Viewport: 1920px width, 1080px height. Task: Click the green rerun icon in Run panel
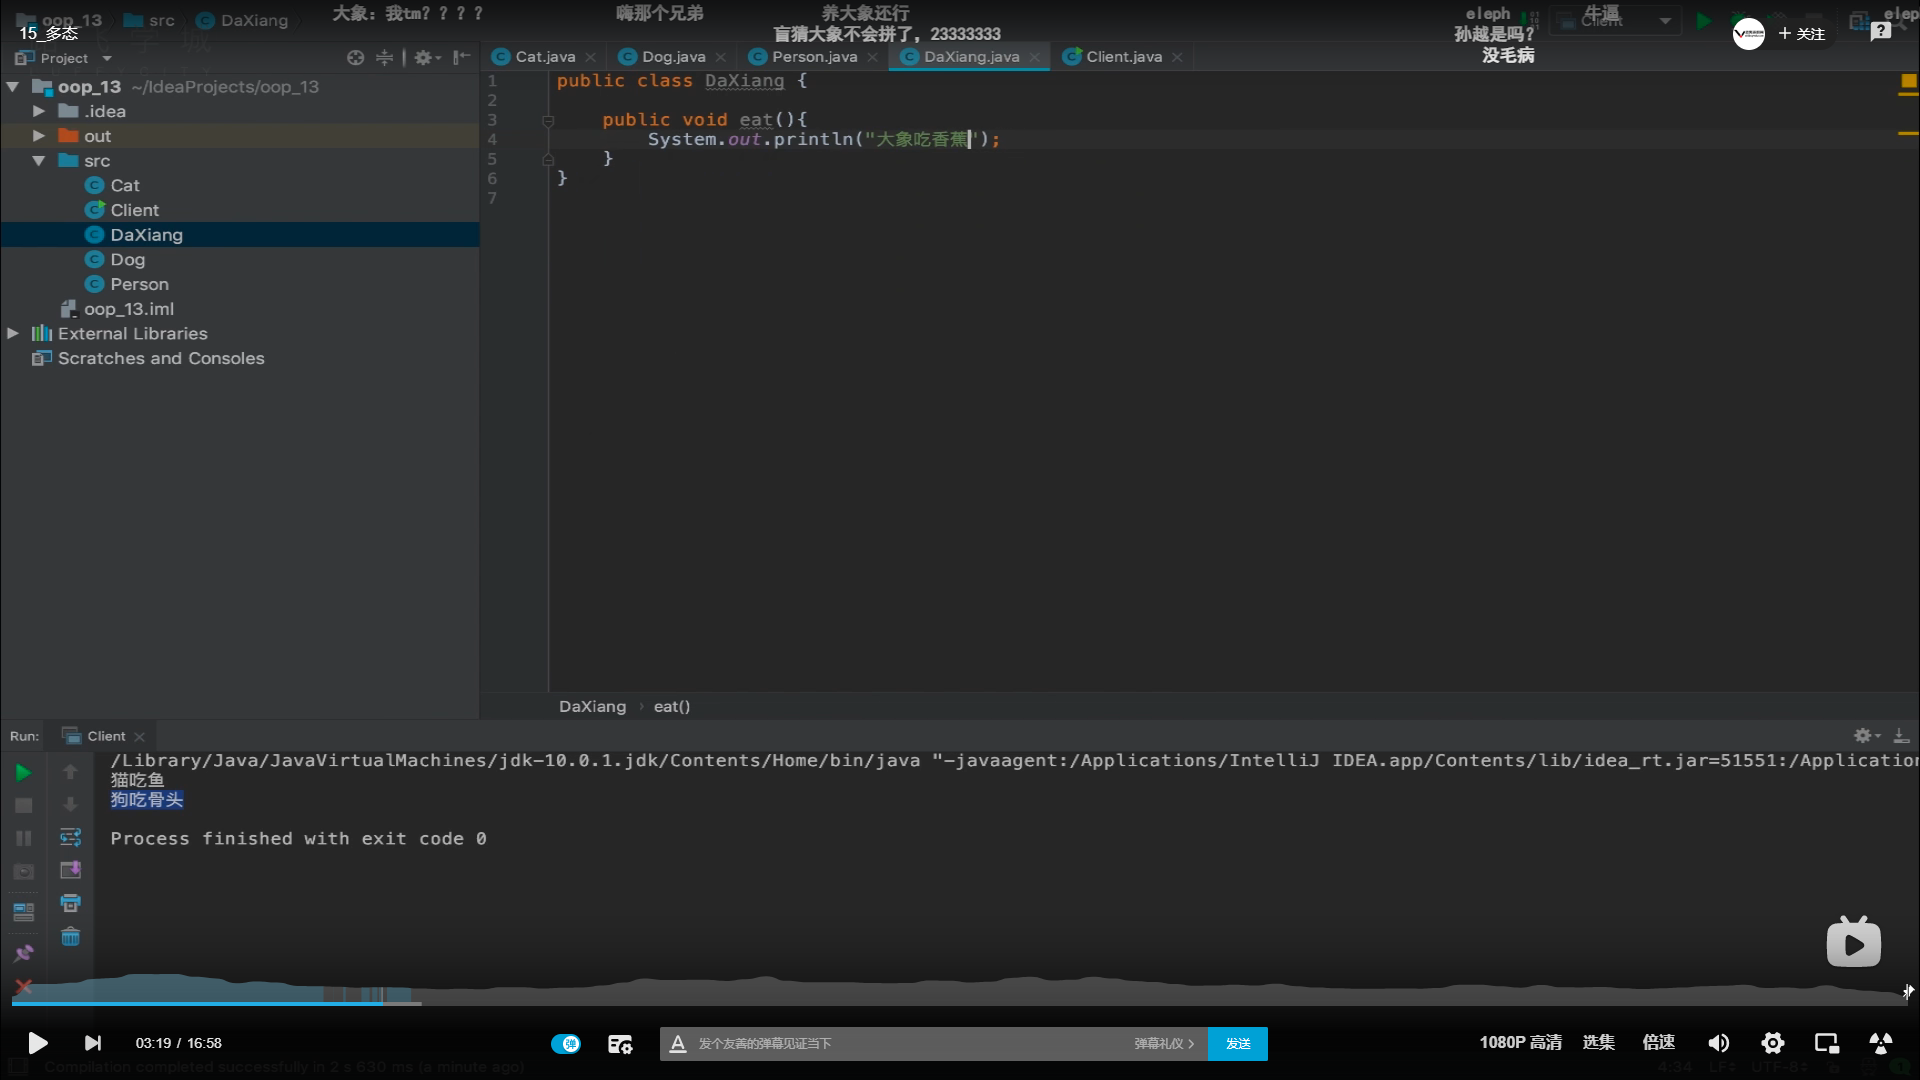tap(23, 772)
